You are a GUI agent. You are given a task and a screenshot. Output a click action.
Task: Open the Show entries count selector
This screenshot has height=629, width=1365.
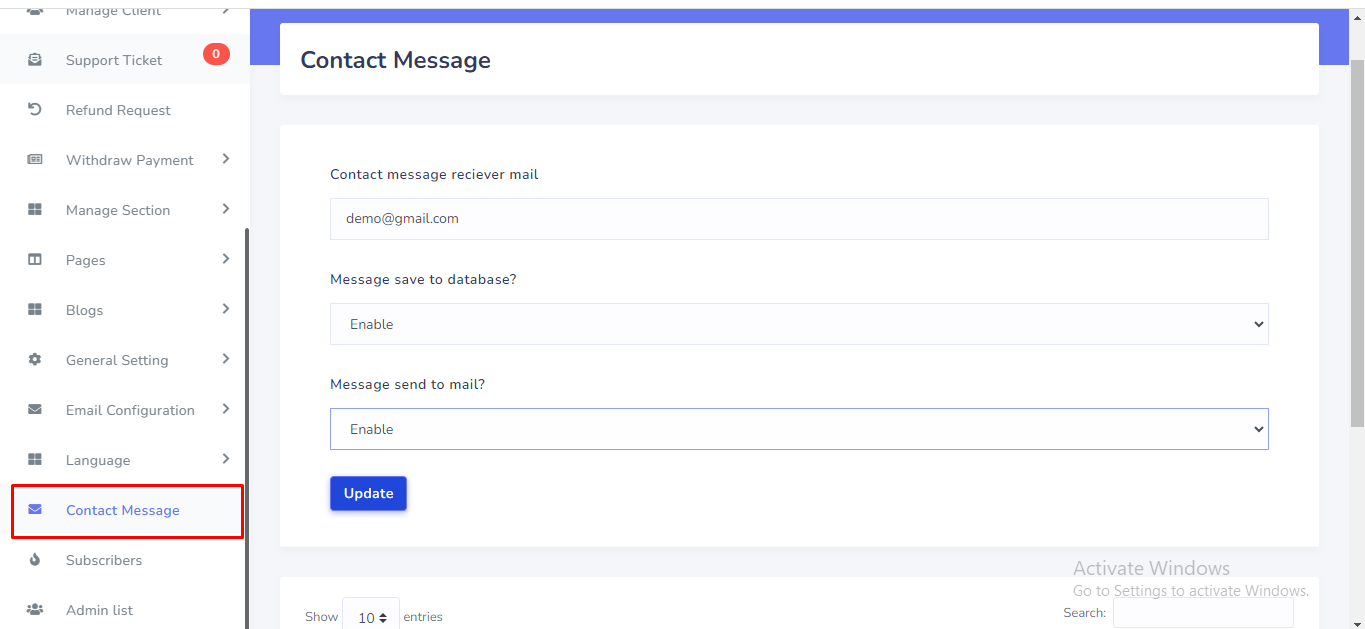pyautogui.click(x=371, y=617)
